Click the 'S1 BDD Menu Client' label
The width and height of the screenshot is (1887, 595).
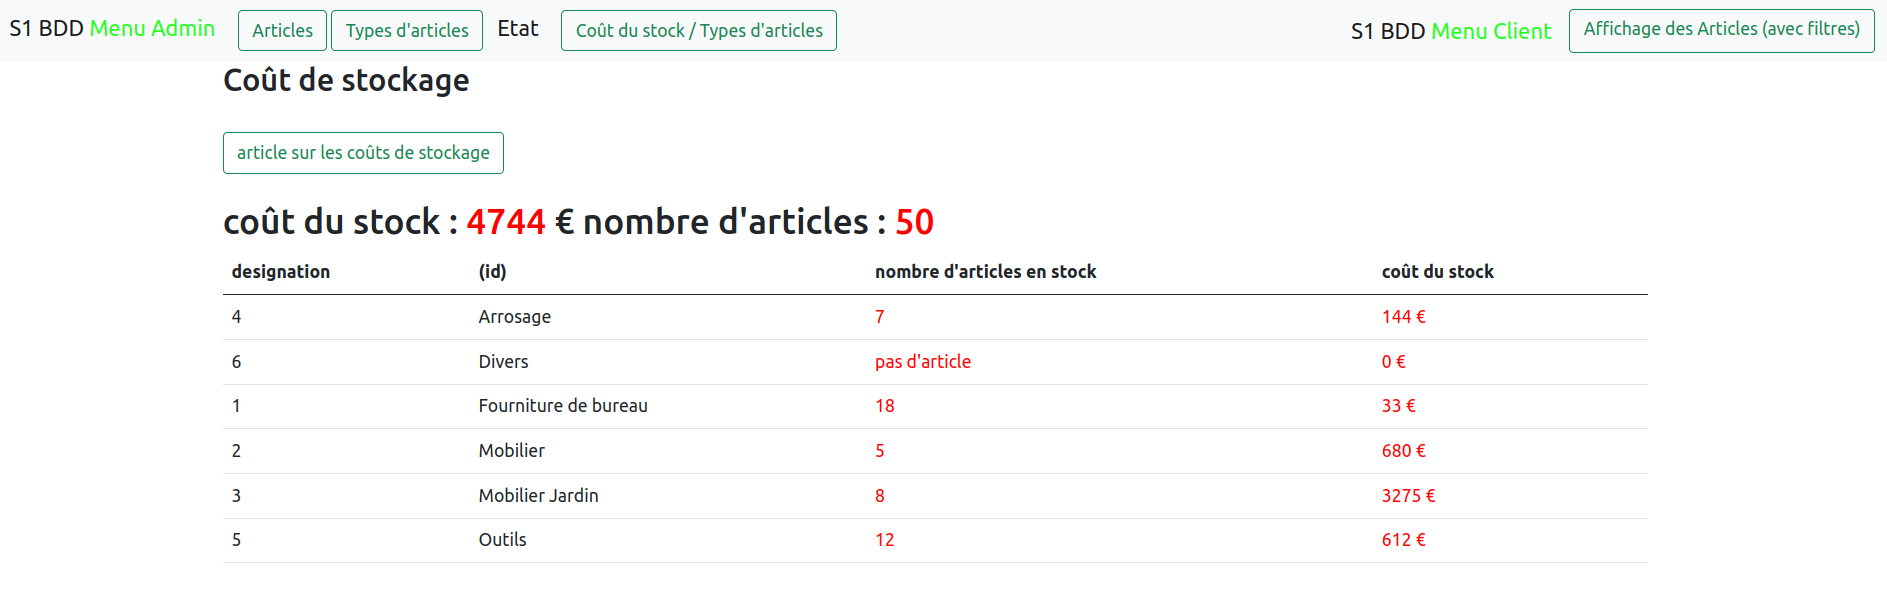[x=1450, y=32]
